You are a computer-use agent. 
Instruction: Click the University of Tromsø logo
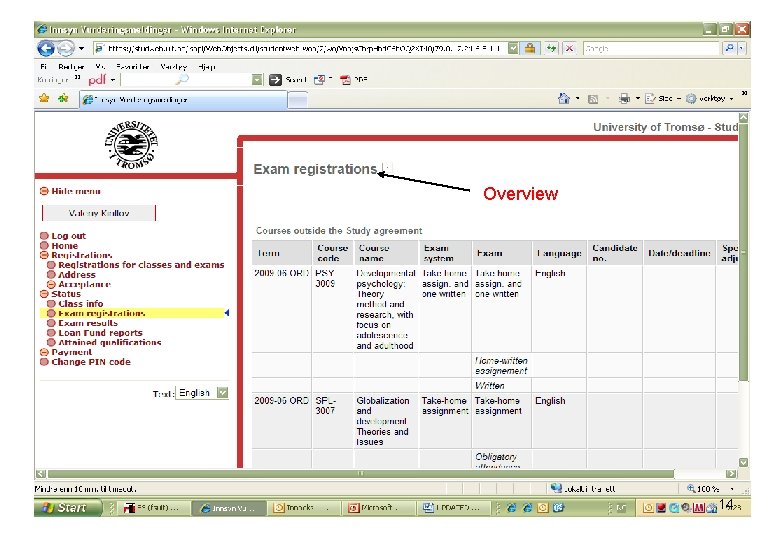click(x=131, y=145)
